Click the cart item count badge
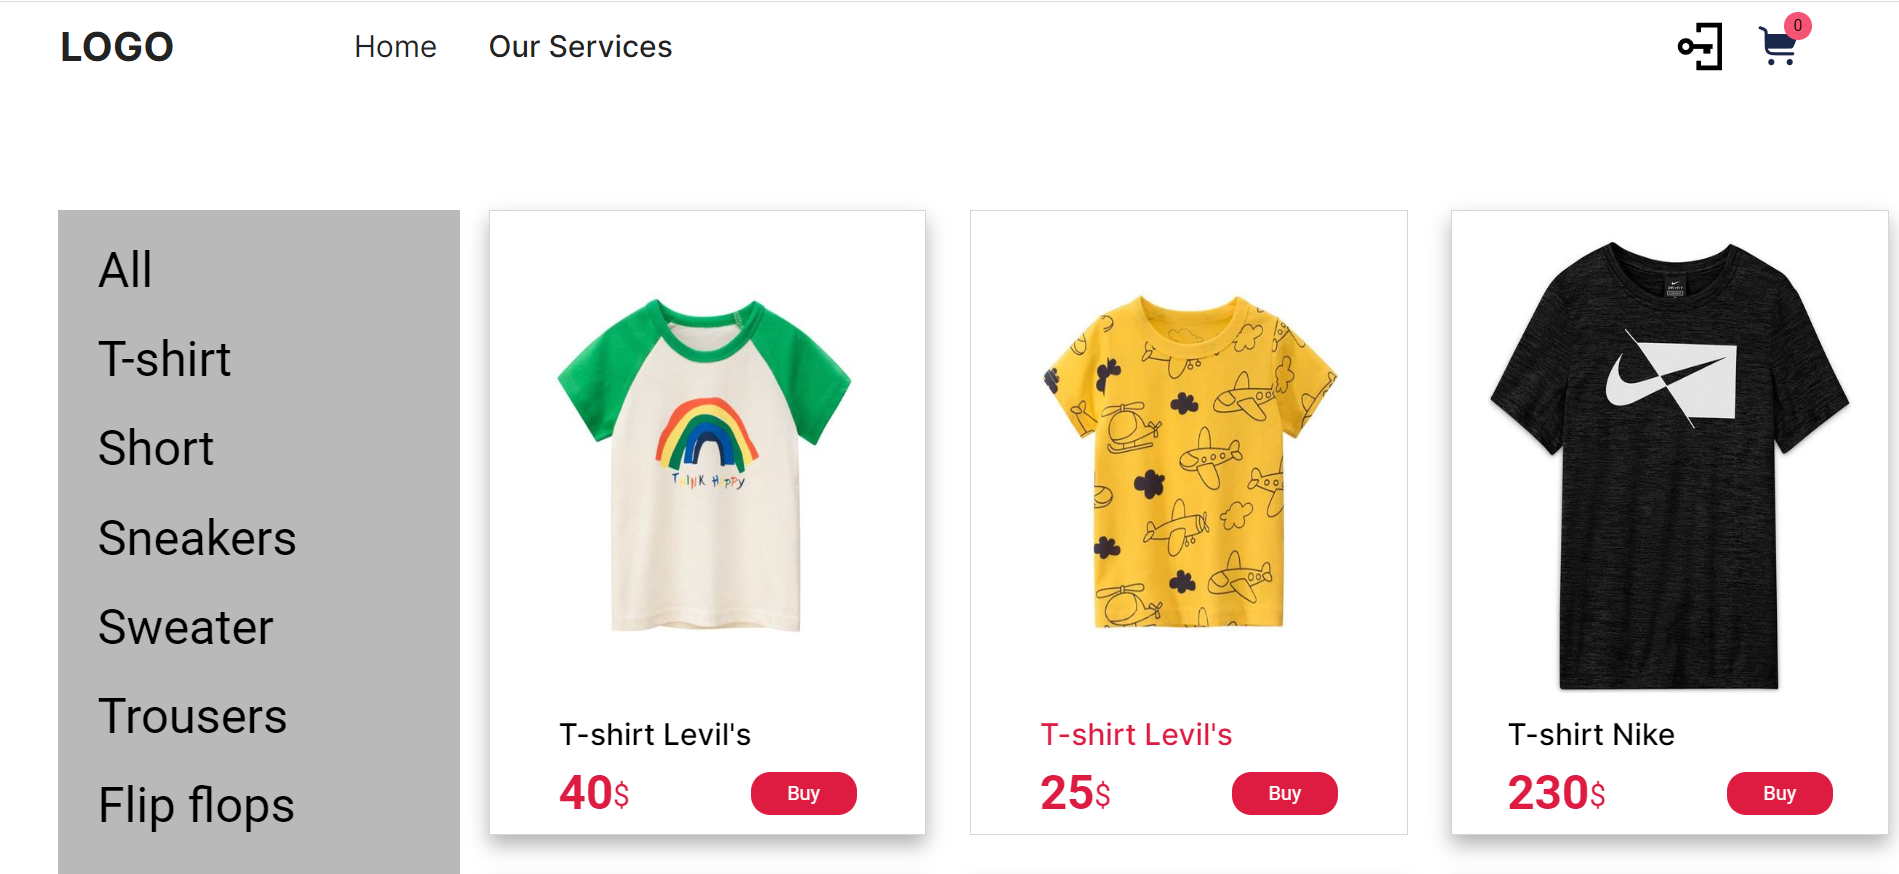Viewport: 1899px width, 874px height. pos(1797,25)
